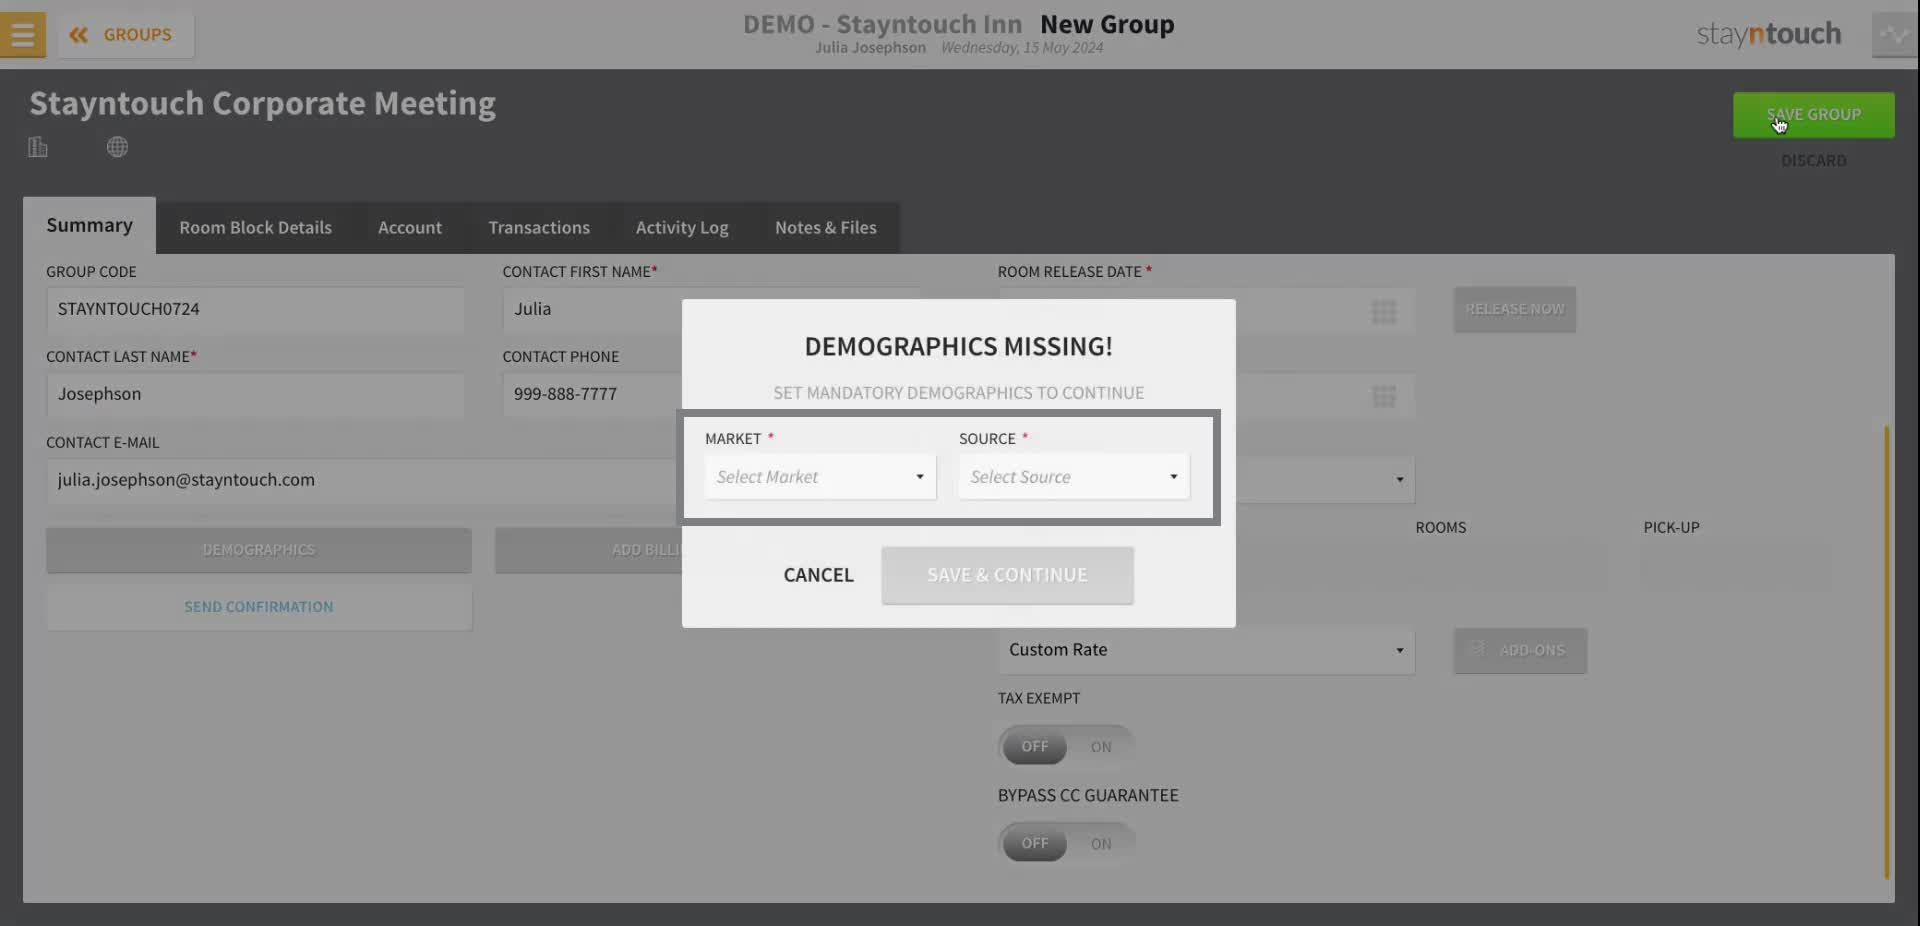1920x926 pixels.
Task: Expand the Select Market dropdown
Action: (x=820, y=477)
